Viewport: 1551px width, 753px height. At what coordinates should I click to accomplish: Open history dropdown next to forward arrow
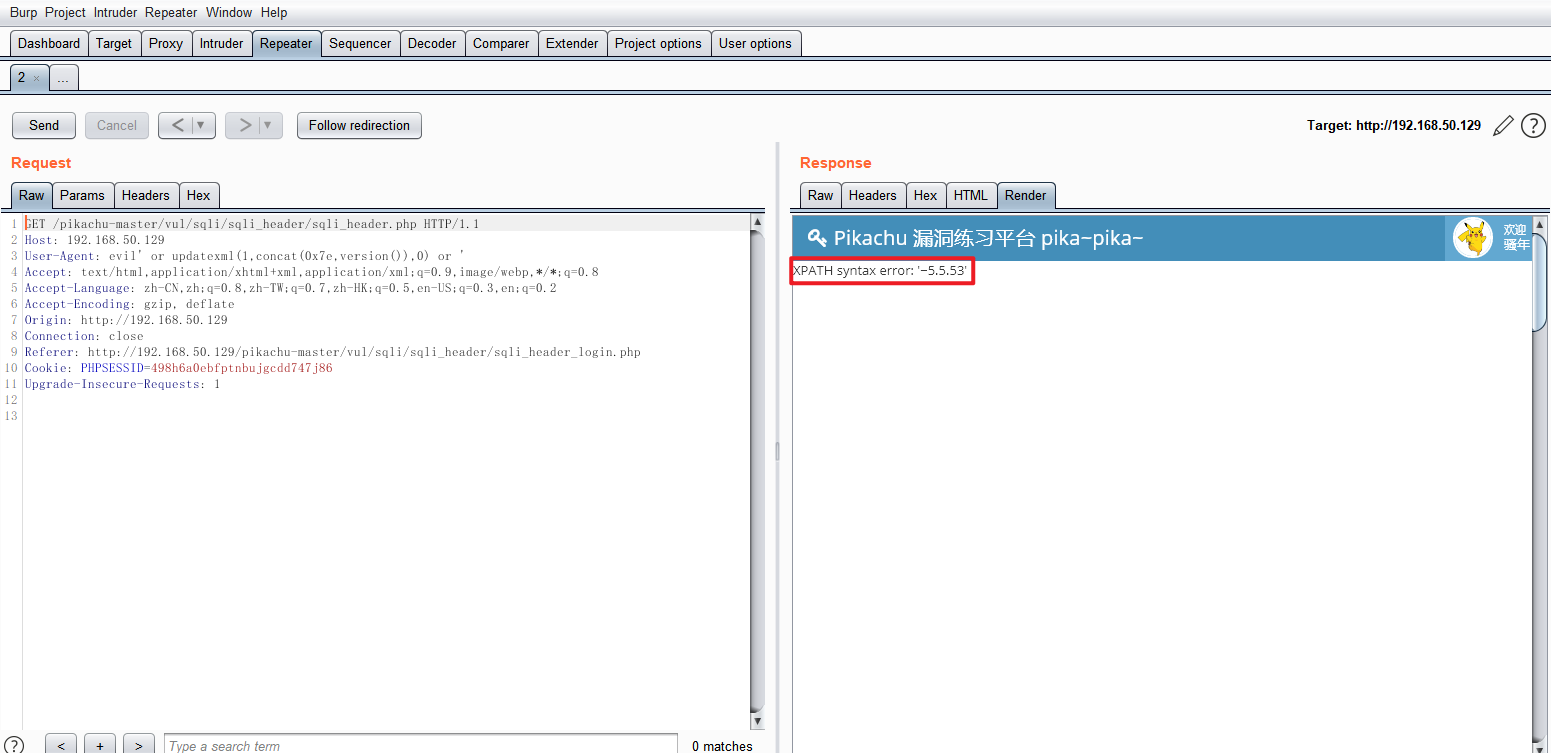pyautogui.click(x=267, y=126)
